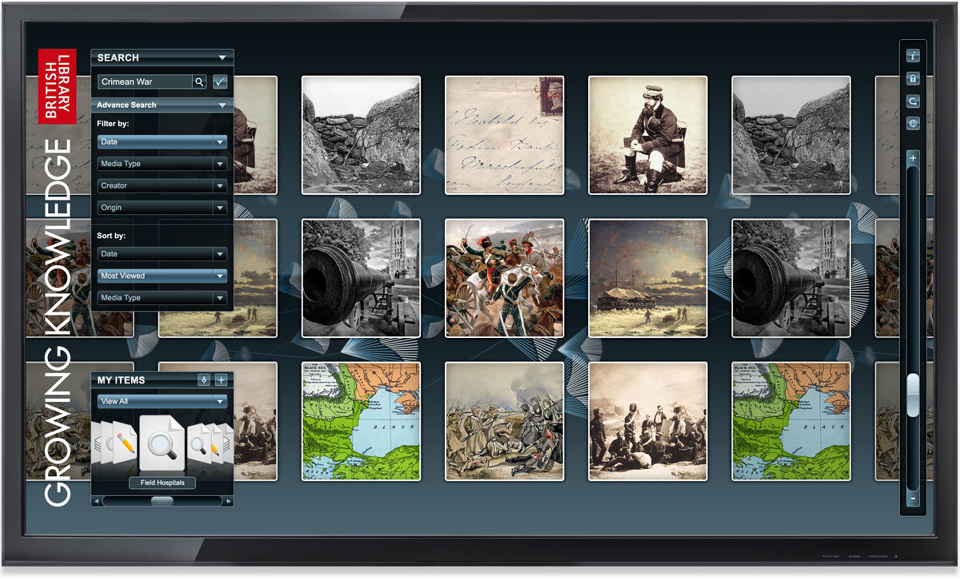Collapse the SEARCH panel header arrow
The height and width of the screenshot is (580, 960).
[221, 58]
